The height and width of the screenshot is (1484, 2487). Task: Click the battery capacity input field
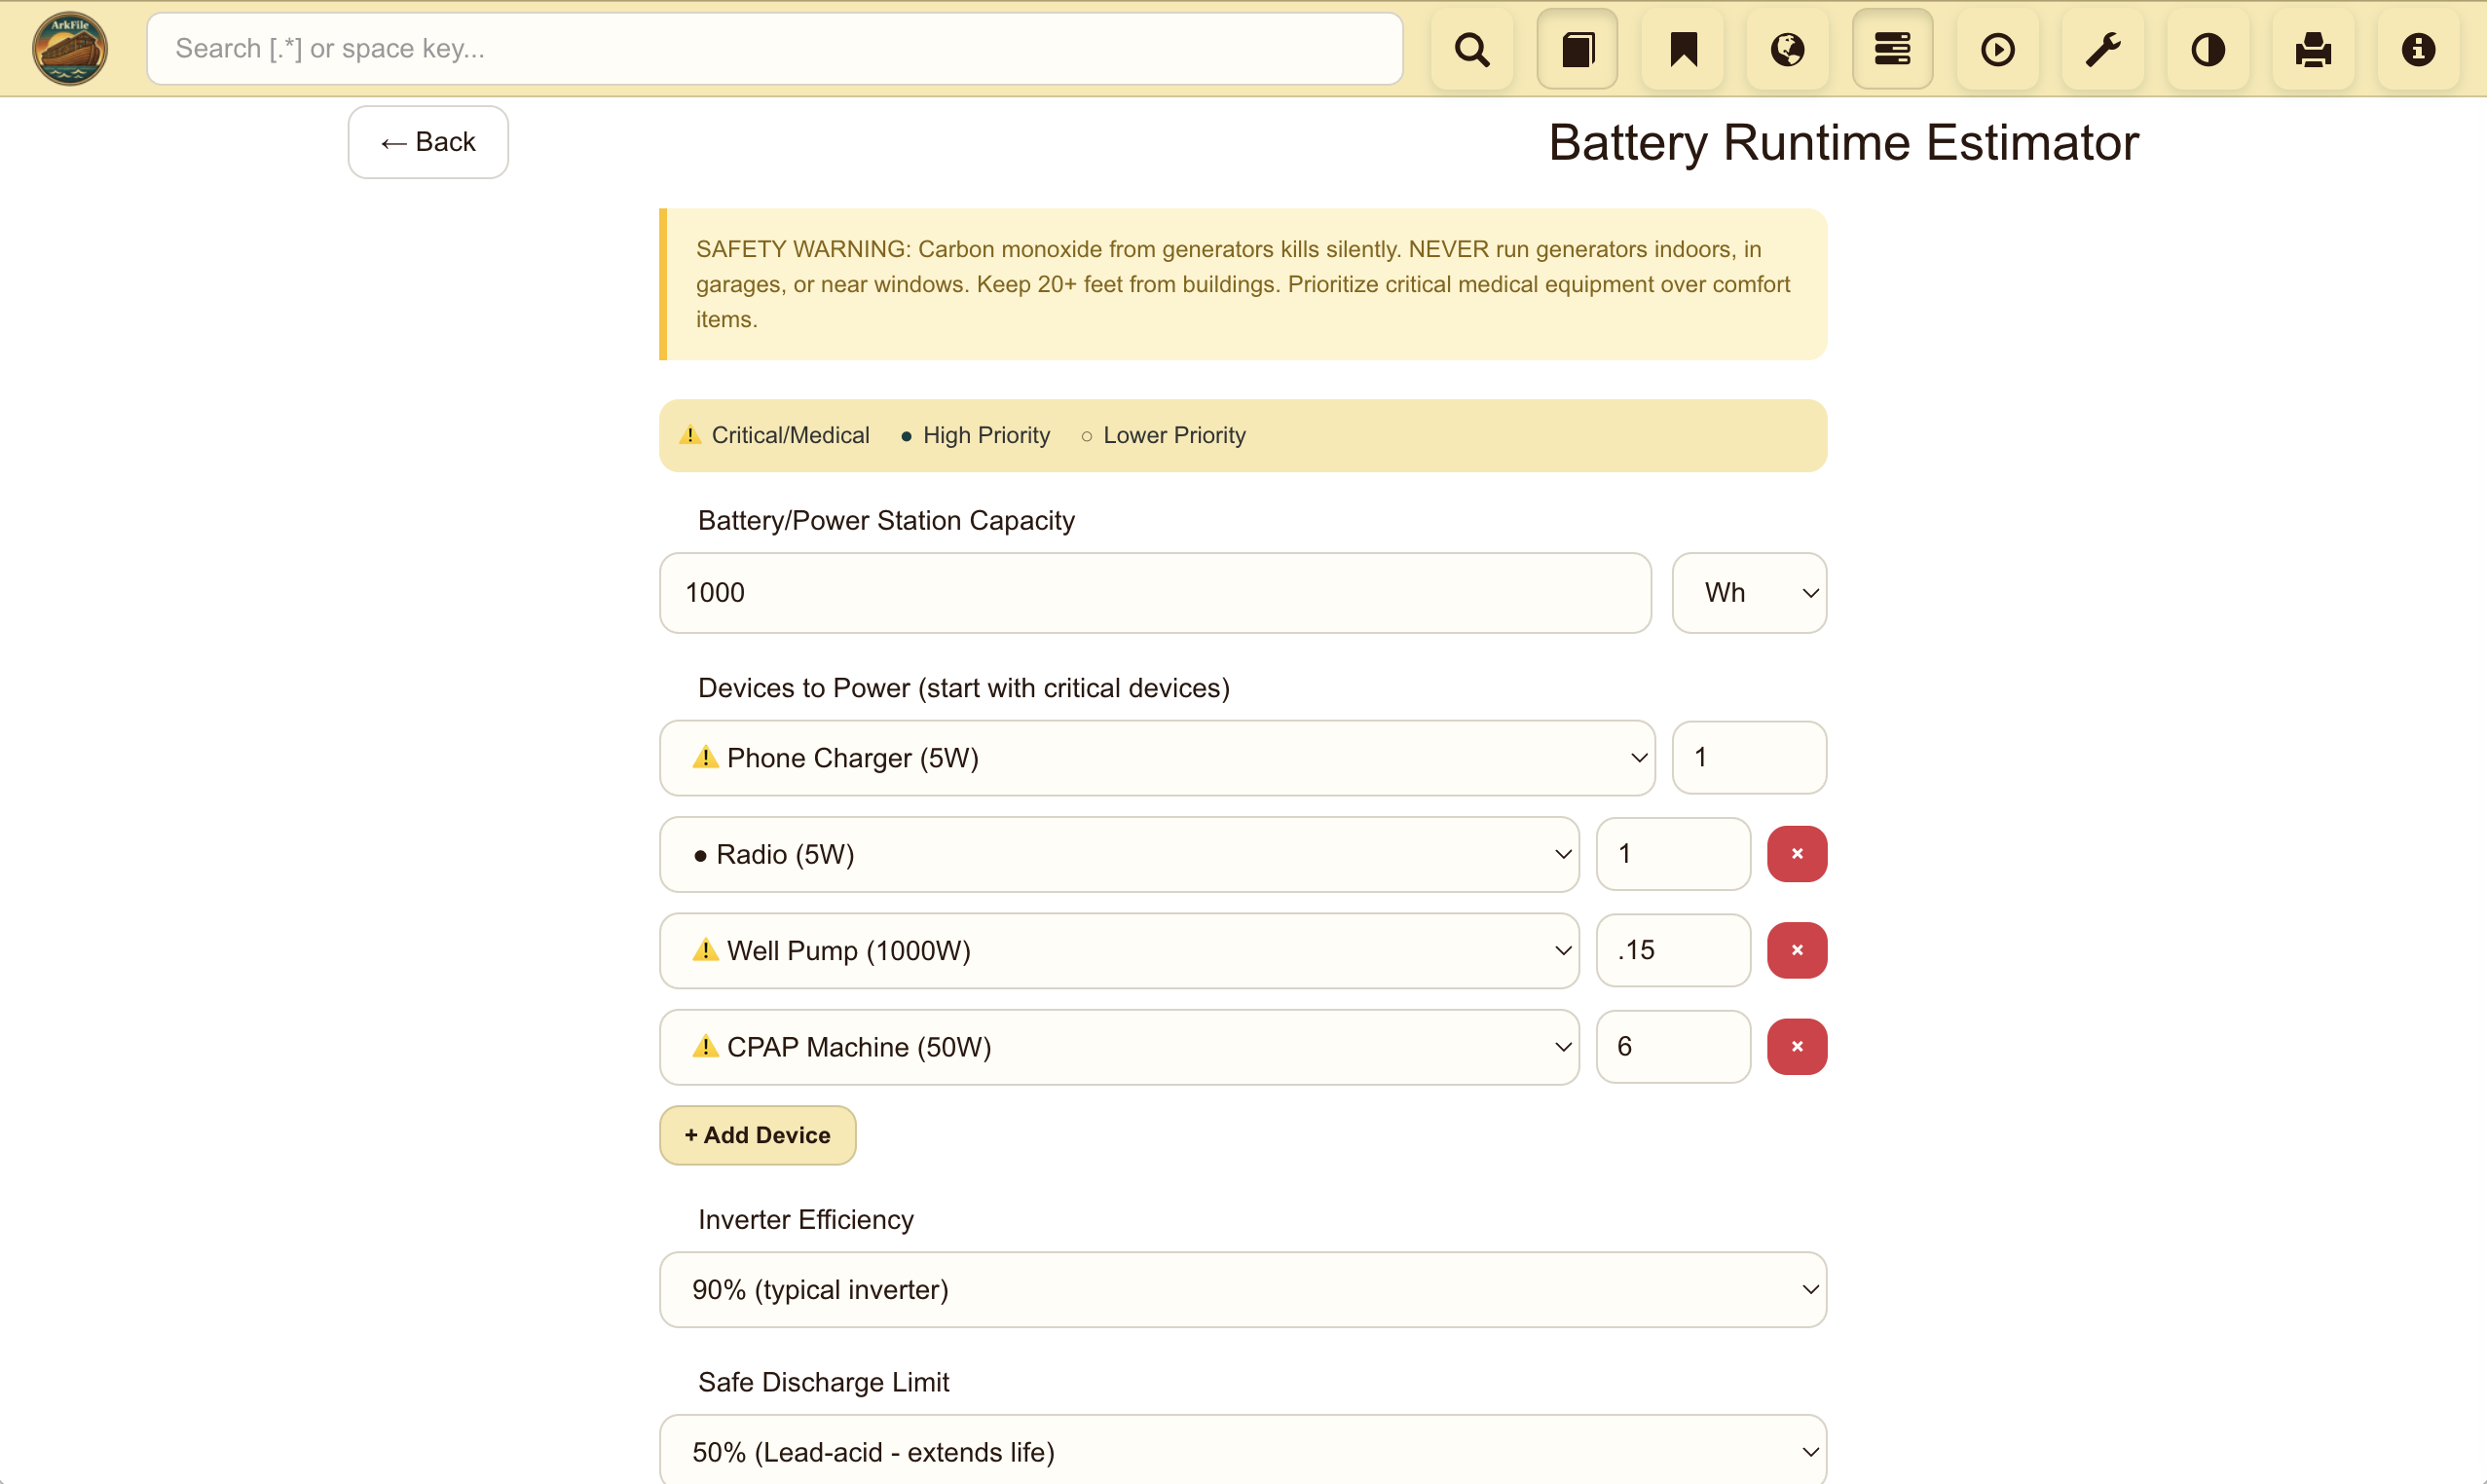pos(1154,593)
